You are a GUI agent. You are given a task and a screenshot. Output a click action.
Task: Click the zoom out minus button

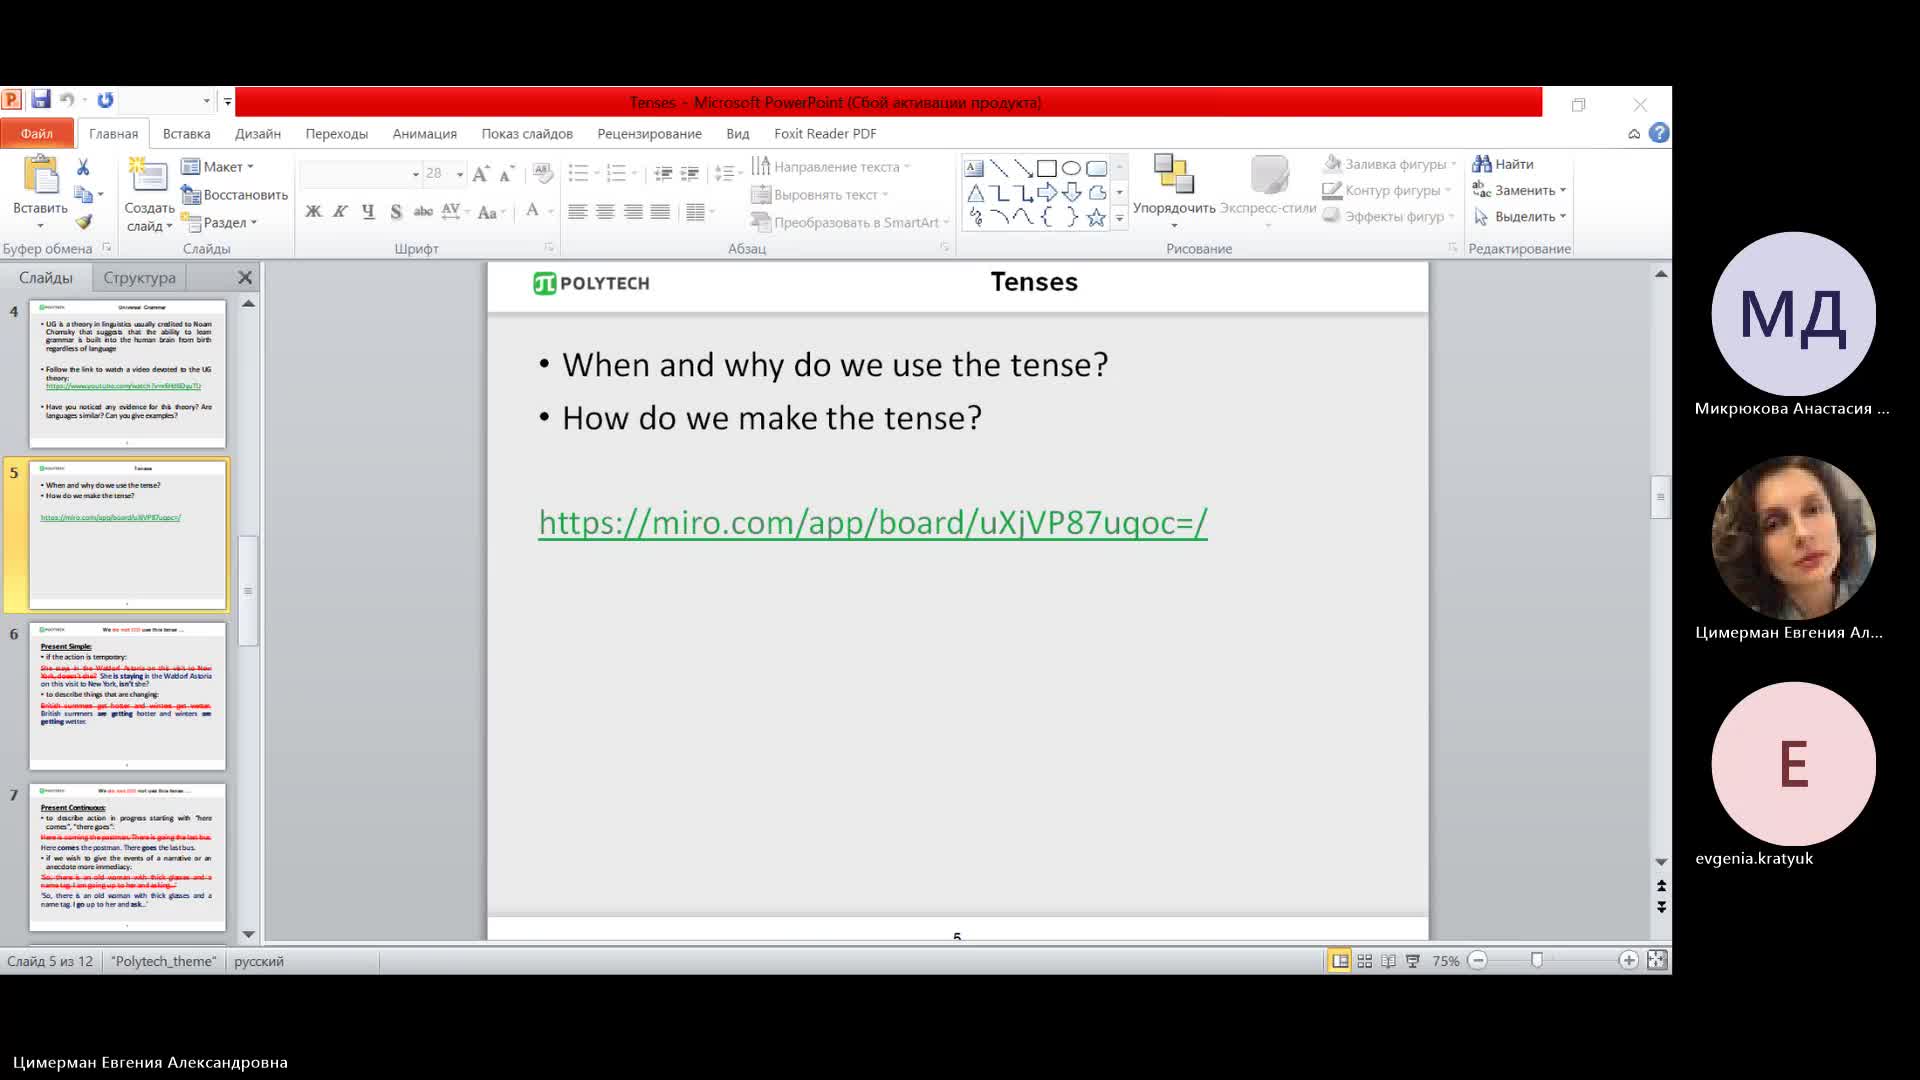coord(1478,961)
